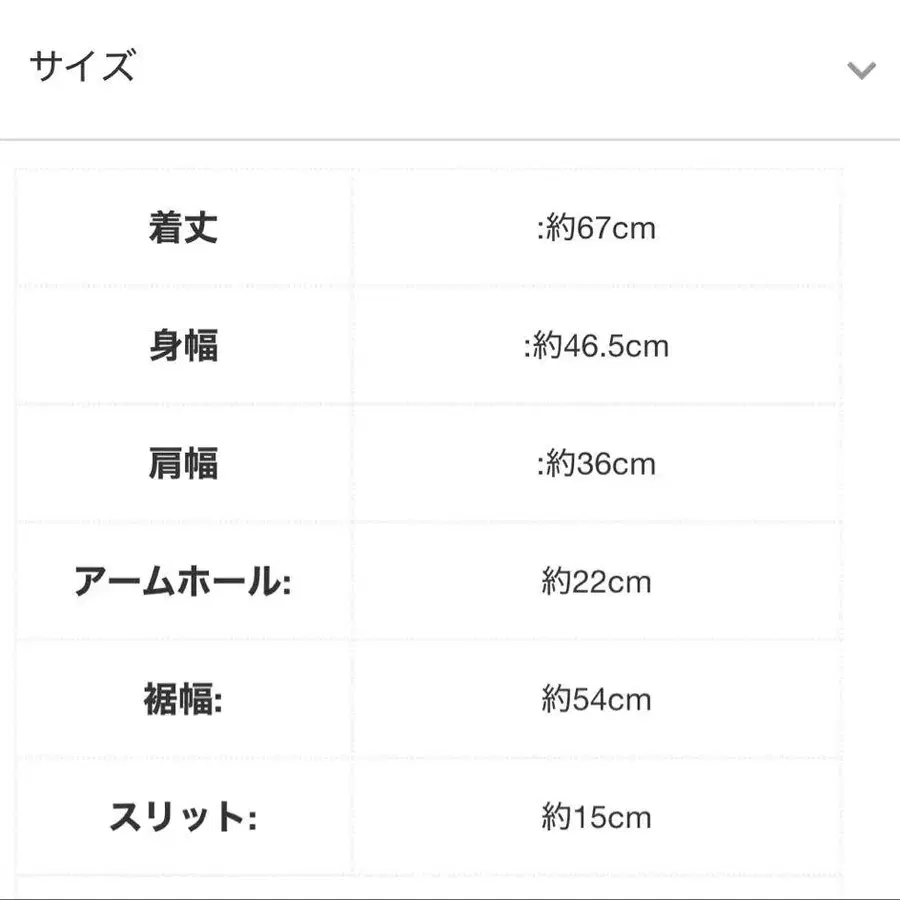Click the :約67cm length value
This screenshot has width=900, height=900.
click(x=596, y=229)
